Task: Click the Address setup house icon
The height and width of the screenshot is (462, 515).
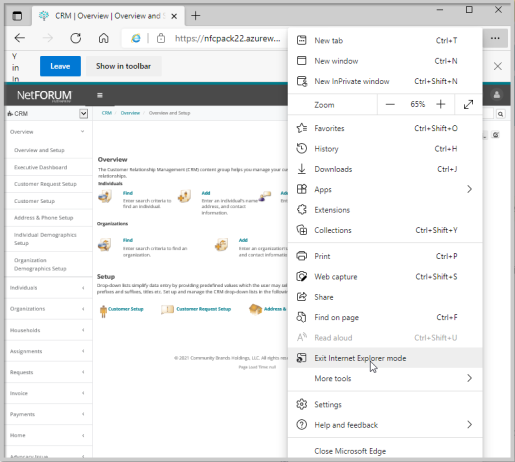Action: (x=255, y=309)
